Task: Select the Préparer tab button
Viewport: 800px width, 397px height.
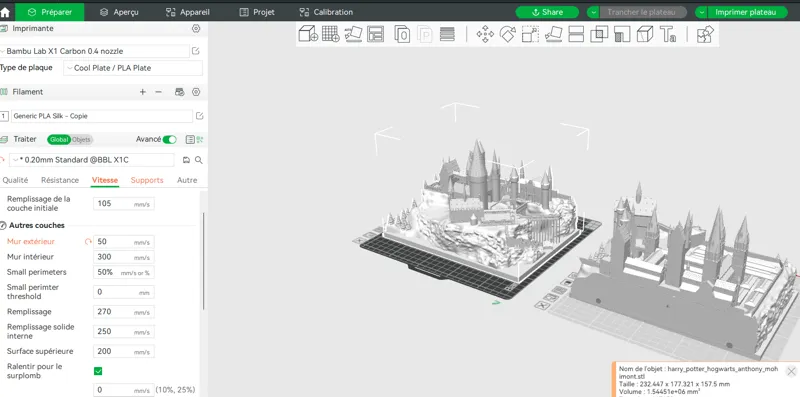Action: click(49, 12)
